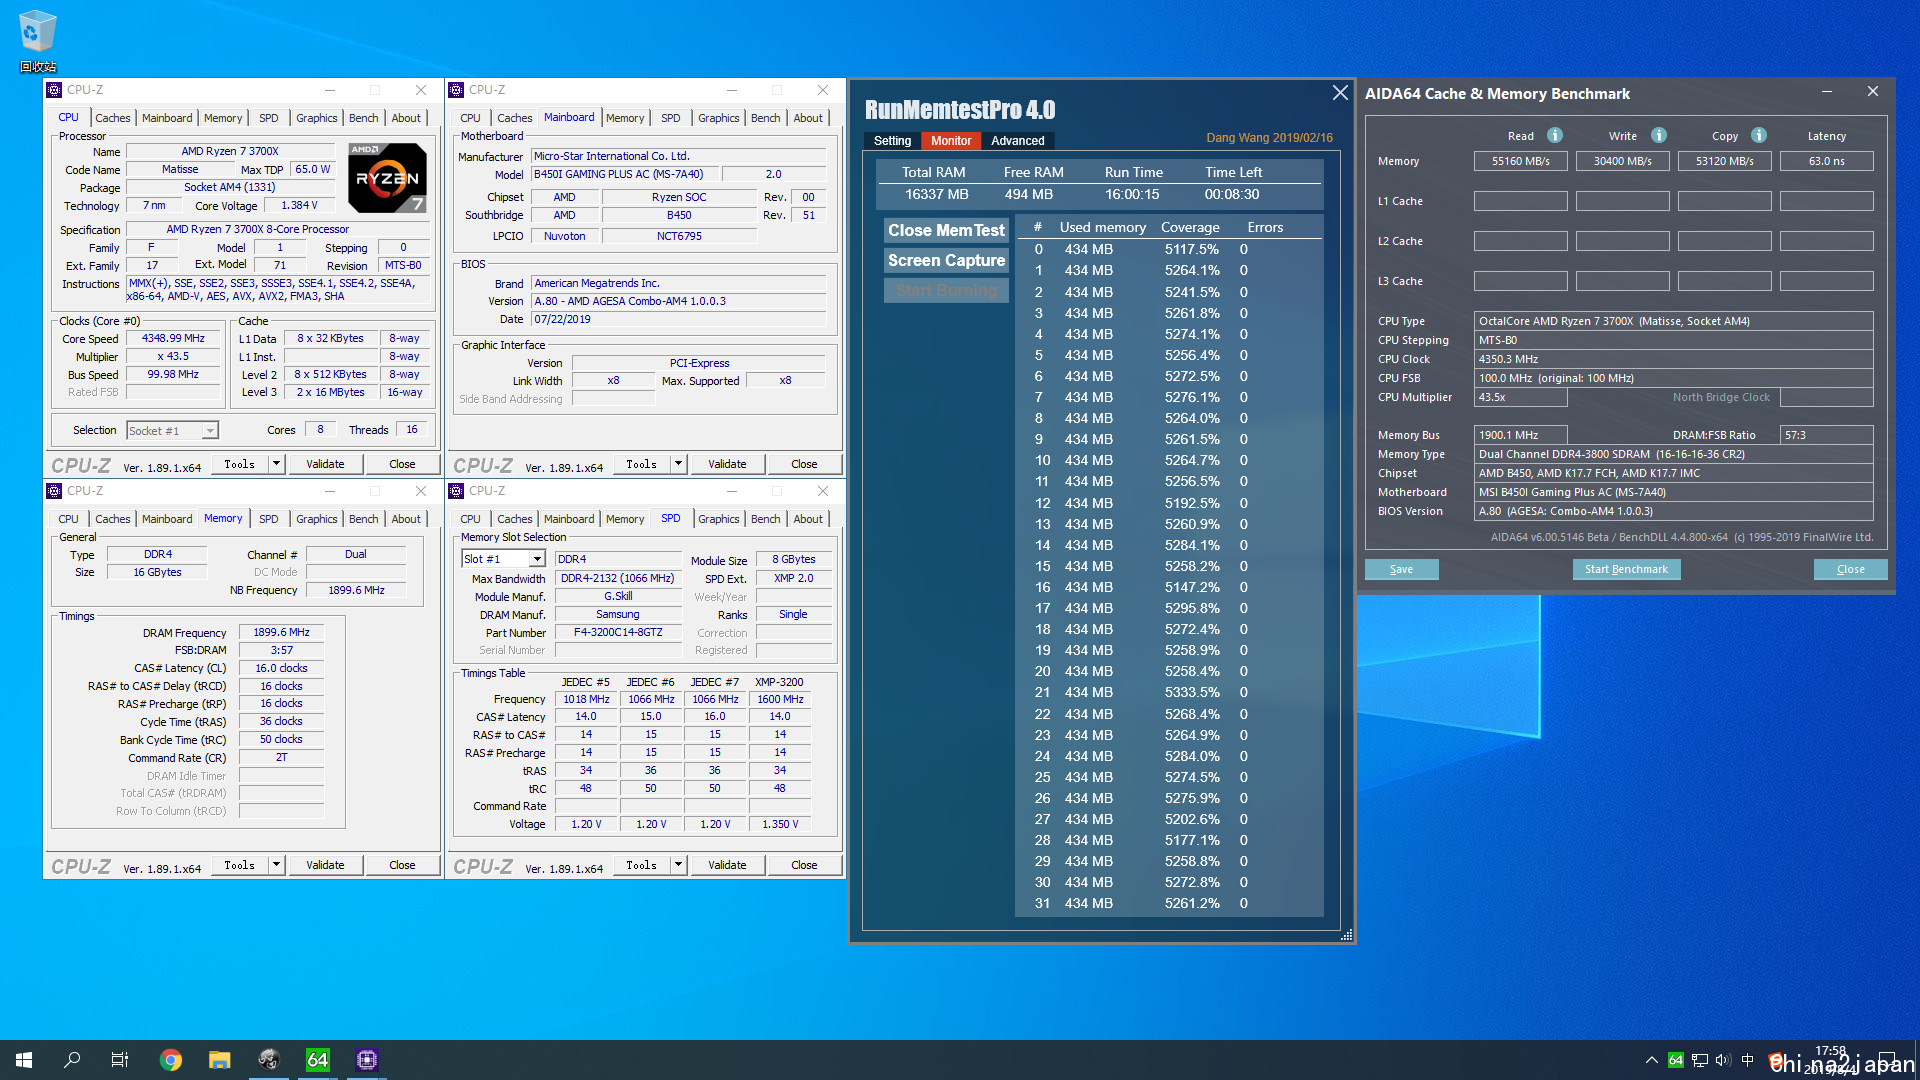
Task: Expand the Tools dropdown arrow in the Memory window
Action: pyautogui.click(x=277, y=865)
